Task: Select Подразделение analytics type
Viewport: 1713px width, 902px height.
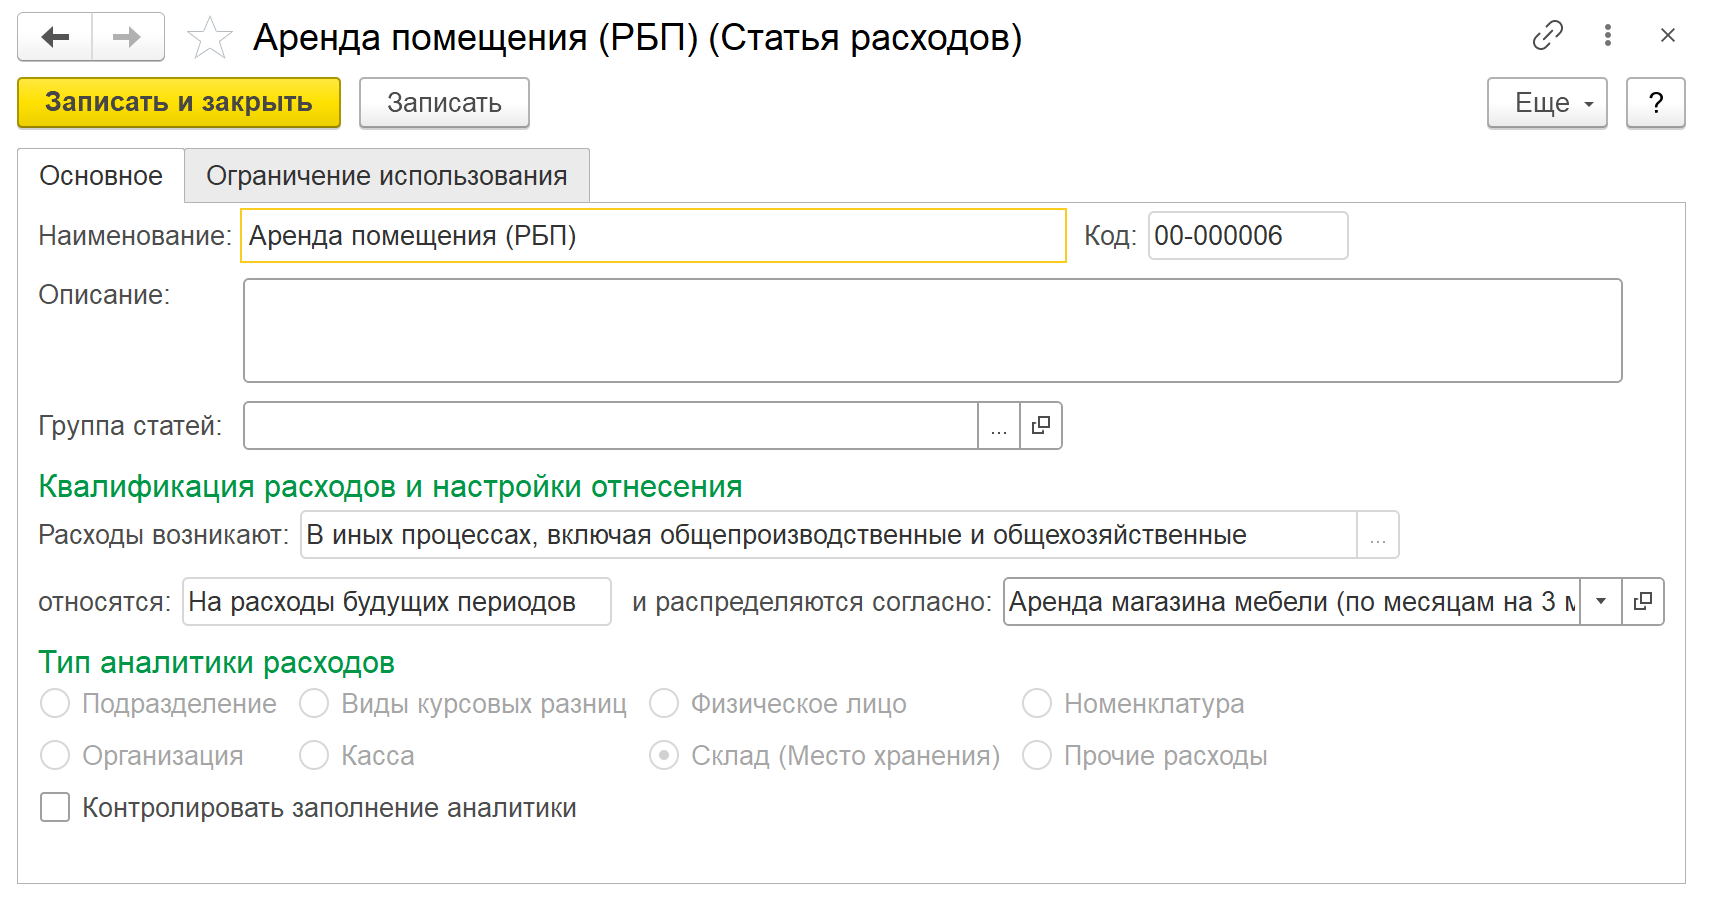Action: click(55, 704)
